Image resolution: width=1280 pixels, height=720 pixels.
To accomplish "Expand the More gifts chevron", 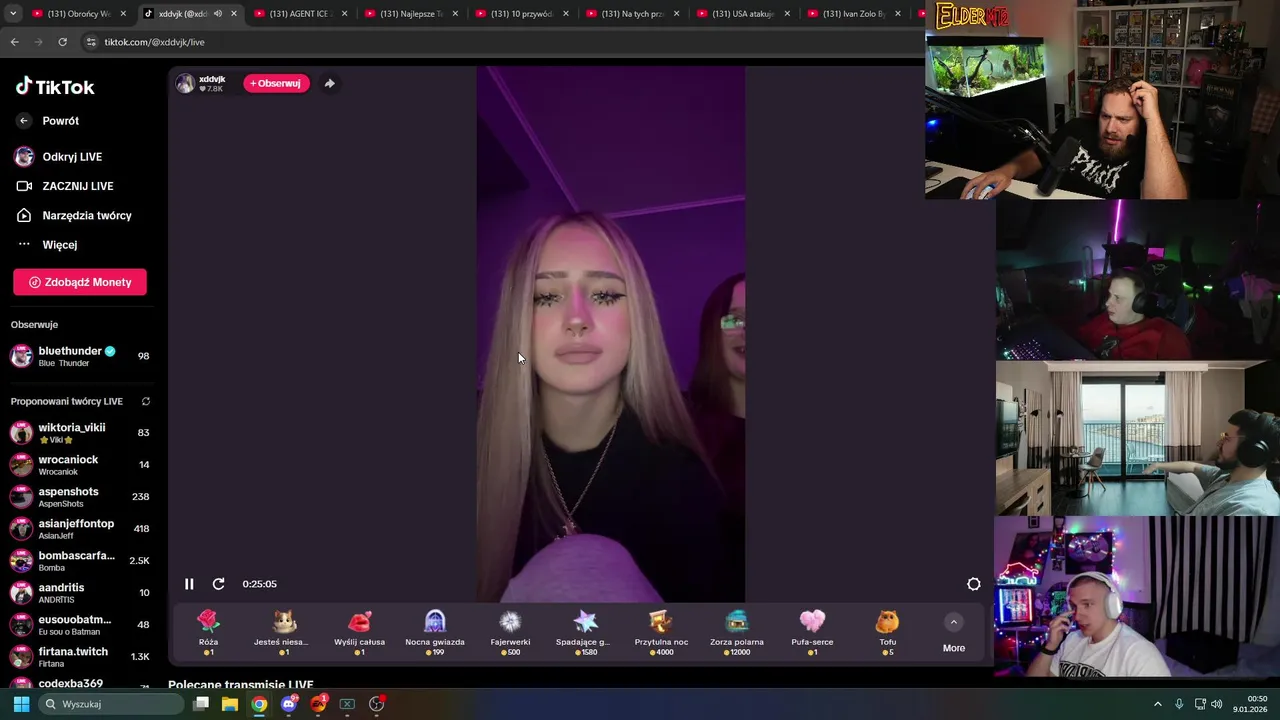I will 954,622.
